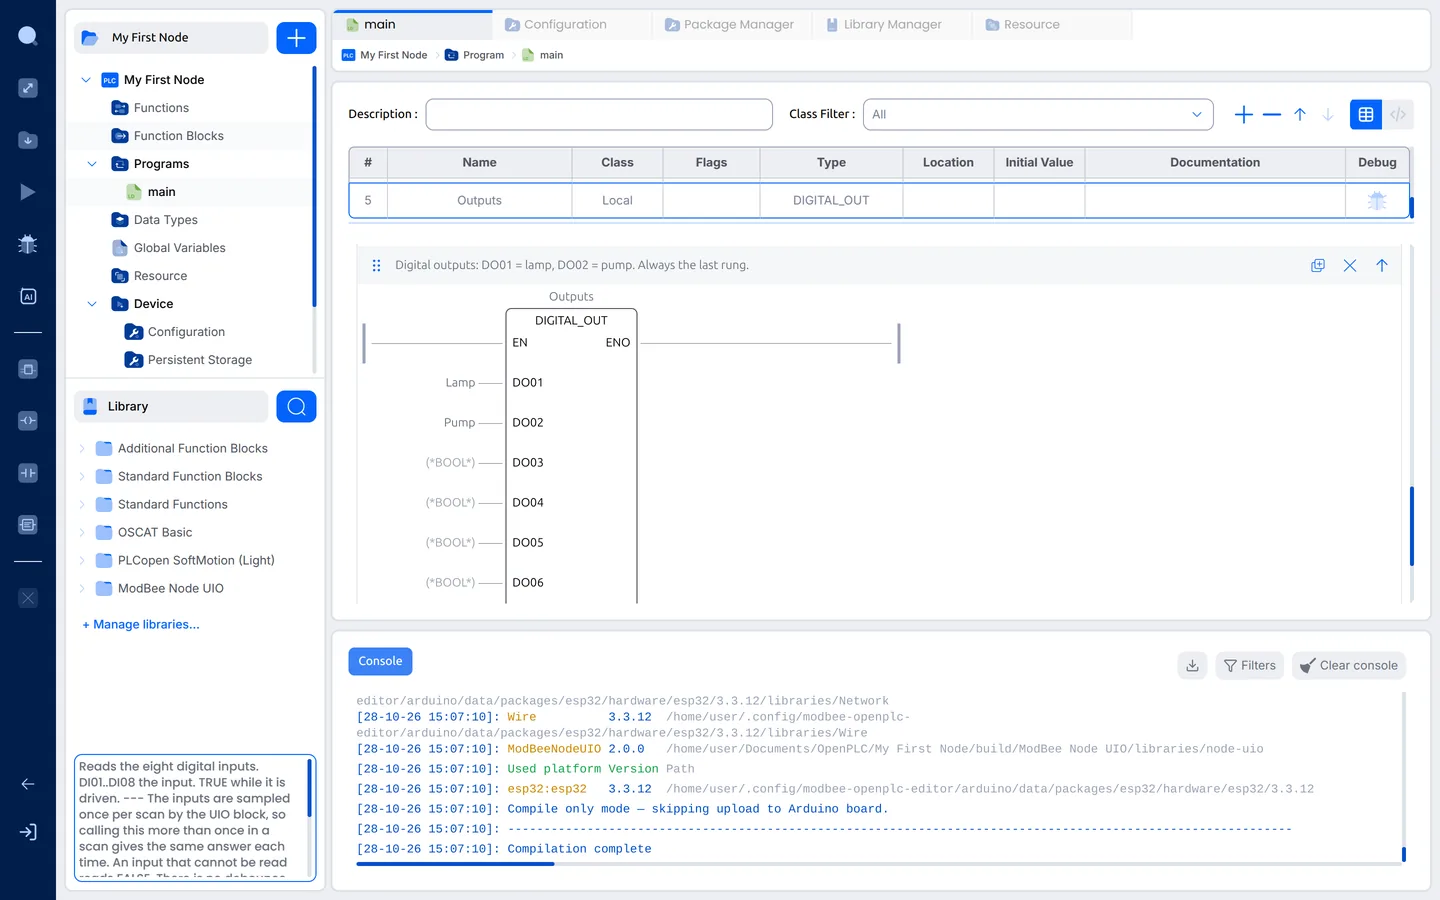
Task: Select Persistent Storage in the project tree
Action: 200,360
